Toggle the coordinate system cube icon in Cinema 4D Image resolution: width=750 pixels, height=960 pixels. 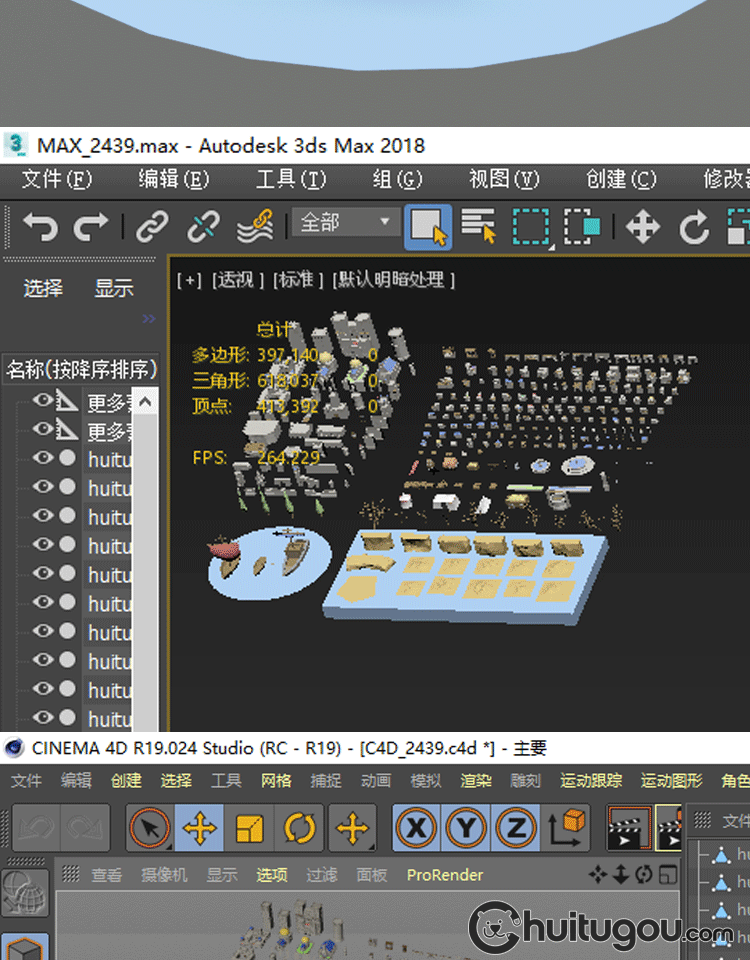(566, 828)
